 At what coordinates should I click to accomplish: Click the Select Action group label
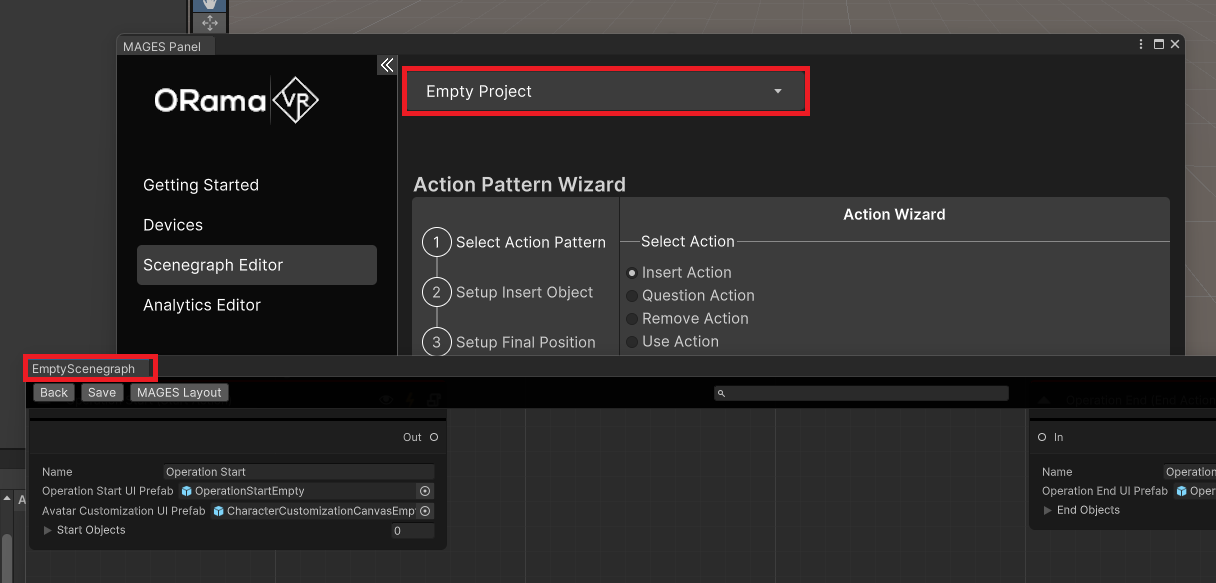pos(688,241)
